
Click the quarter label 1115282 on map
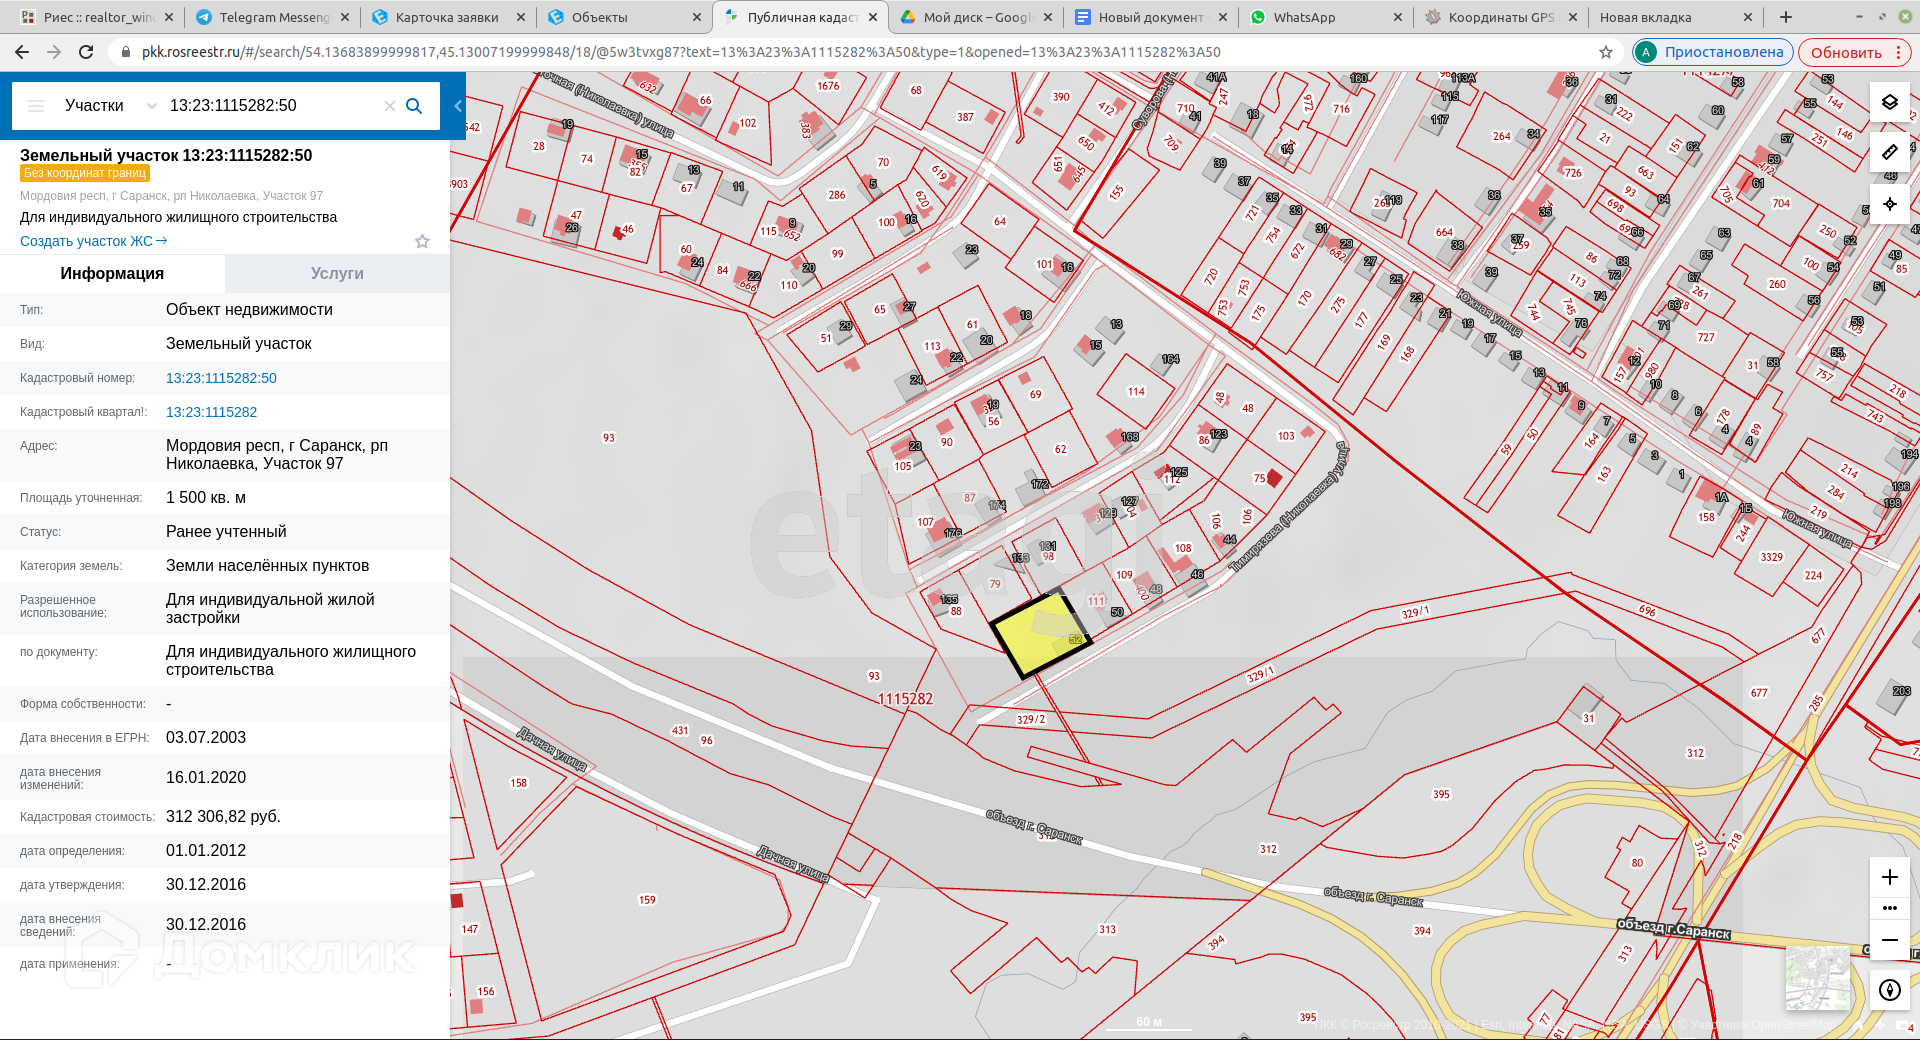point(905,699)
